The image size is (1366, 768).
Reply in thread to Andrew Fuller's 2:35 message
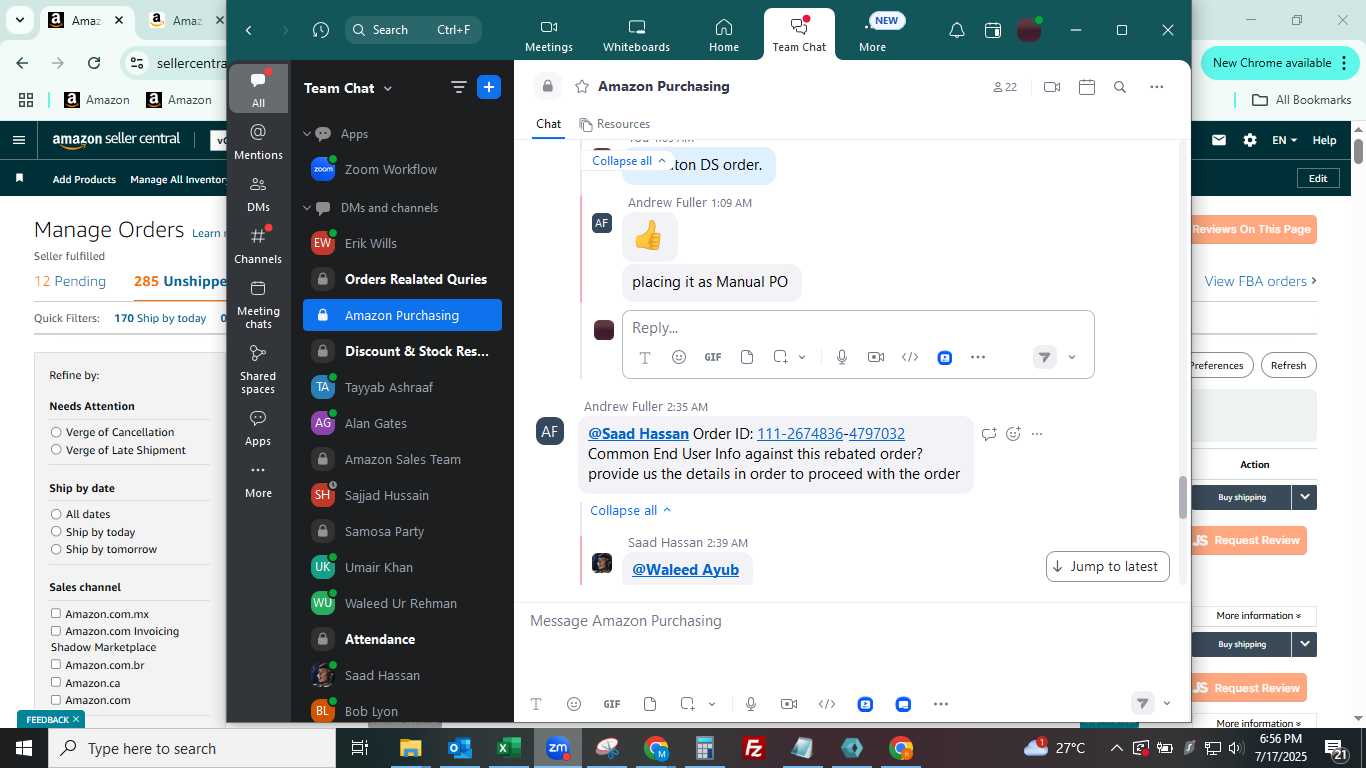989,434
